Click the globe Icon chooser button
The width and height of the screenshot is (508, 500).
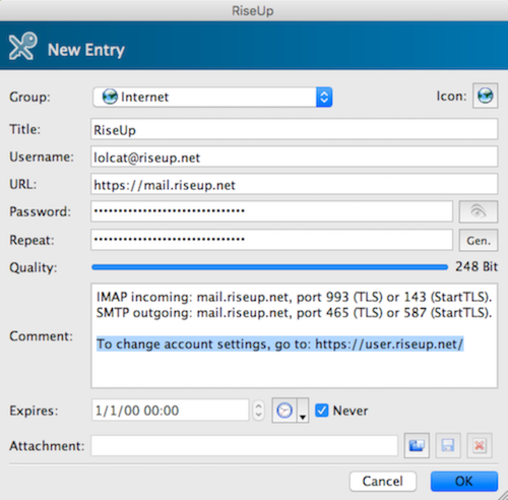point(485,96)
